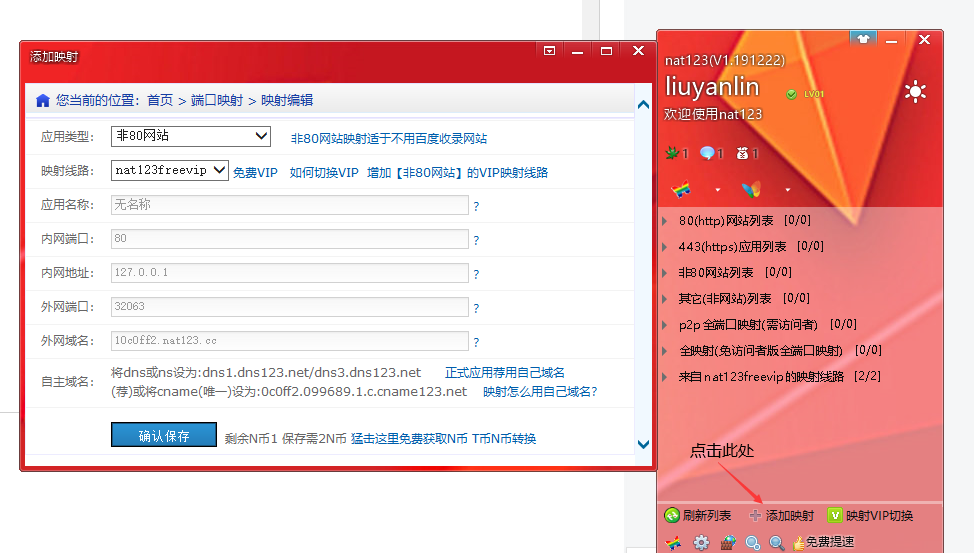Click the 应用名称 input field
This screenshot has height=553, width=974.
(x=289, y=205)
